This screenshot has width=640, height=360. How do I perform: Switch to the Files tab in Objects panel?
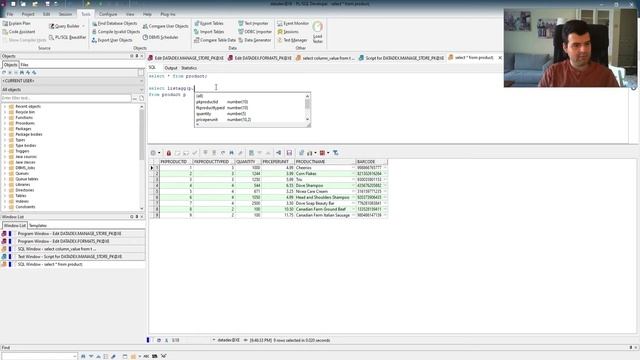24,65
